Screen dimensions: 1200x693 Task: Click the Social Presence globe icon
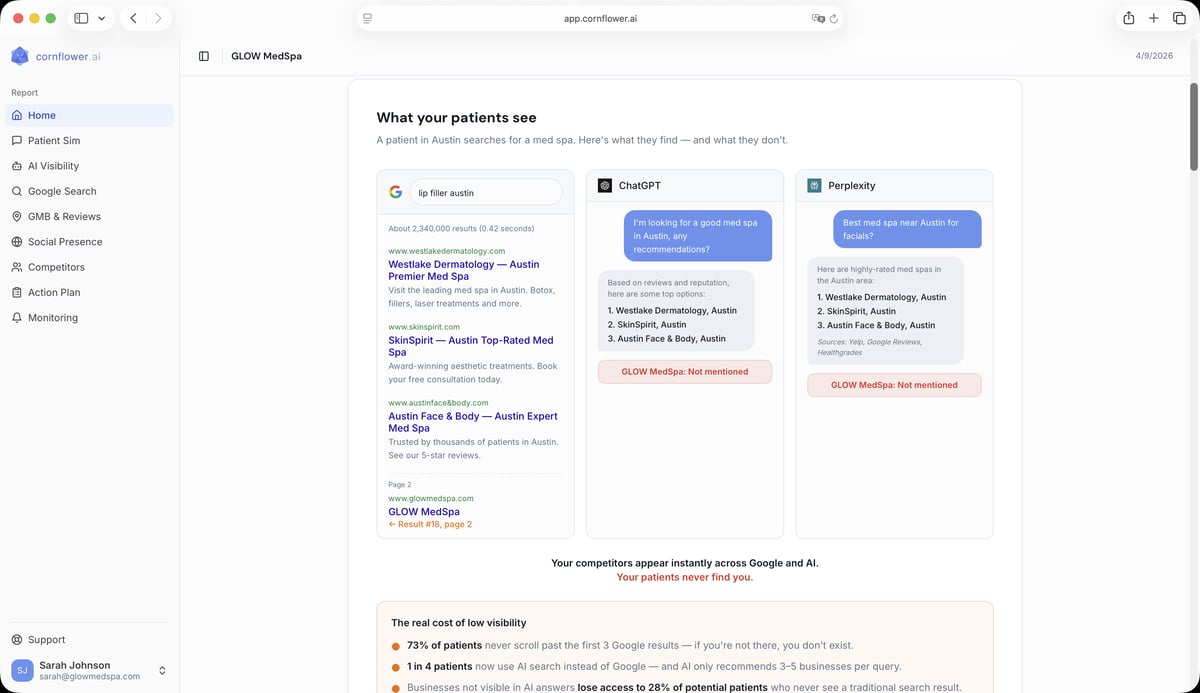point(17,242)
